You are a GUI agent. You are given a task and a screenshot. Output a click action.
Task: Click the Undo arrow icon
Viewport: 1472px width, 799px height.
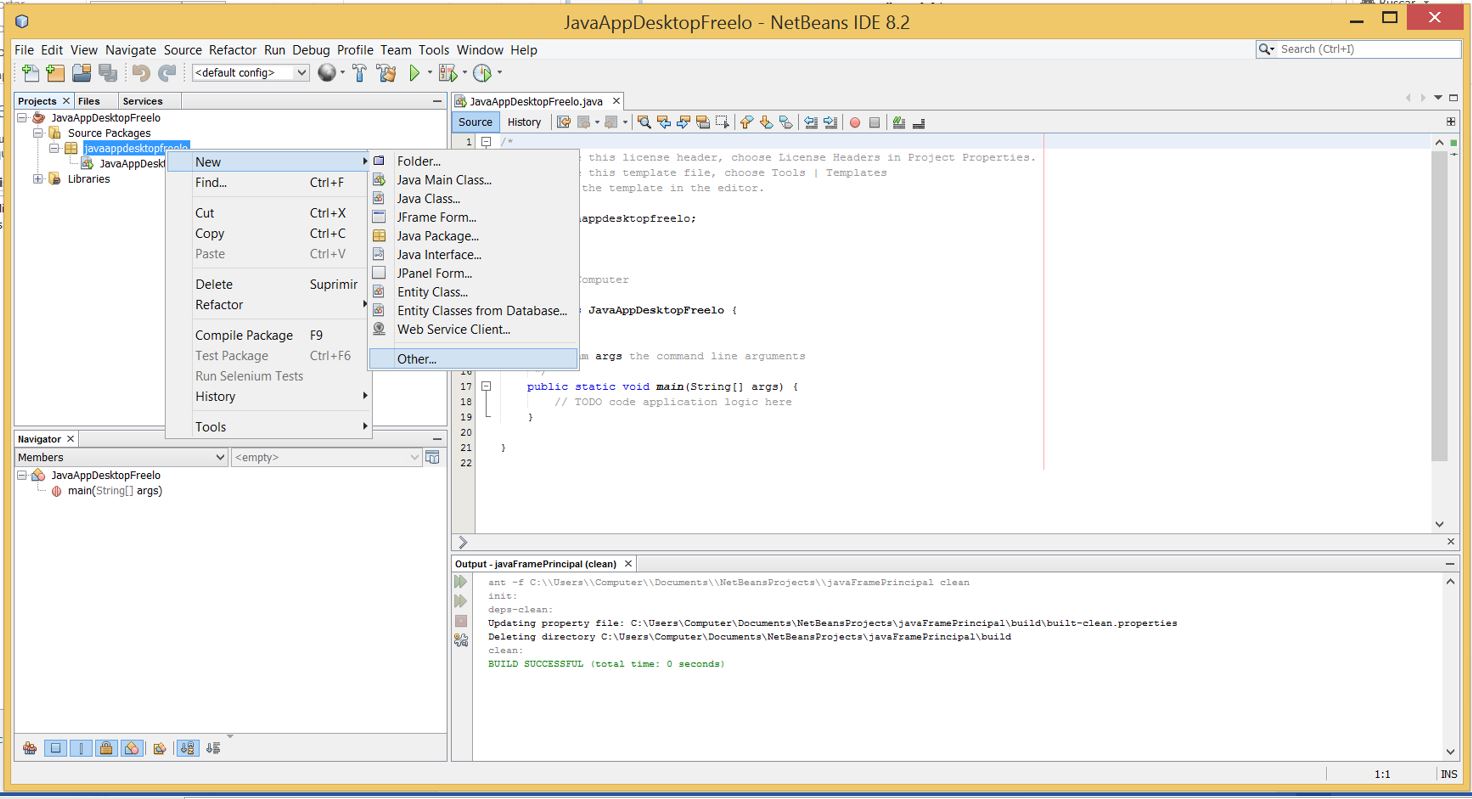point(141,73)
